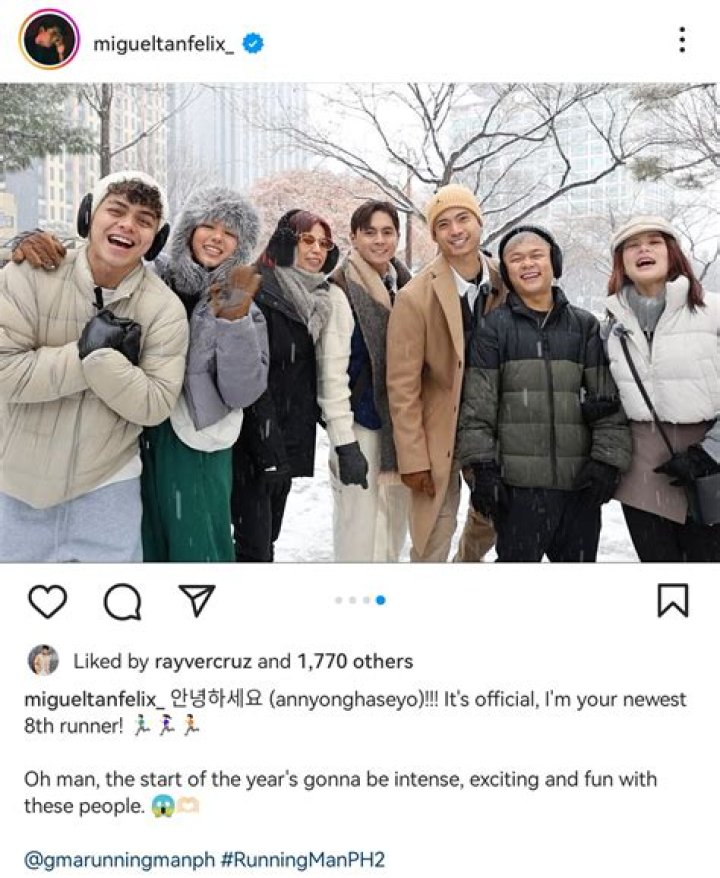This screenshot has width=720, height=878.
Task: Save post with bookmark icon
Action: tap(672, 600)
